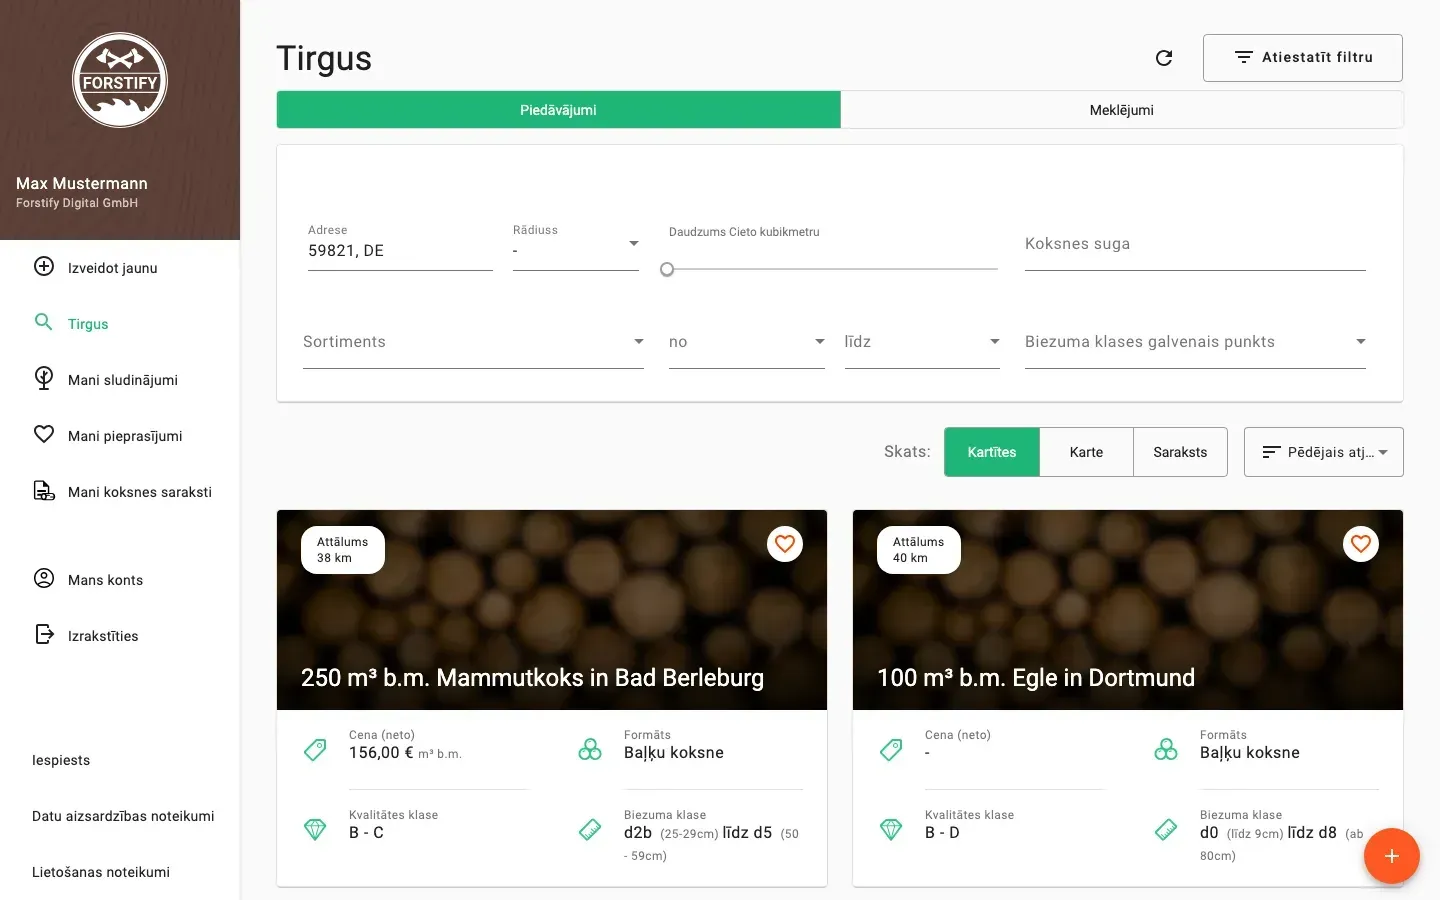Click diamond quality icon on Mammutkoks card
This screenshot has width=1440, height=900.
[x=315, y=829]
